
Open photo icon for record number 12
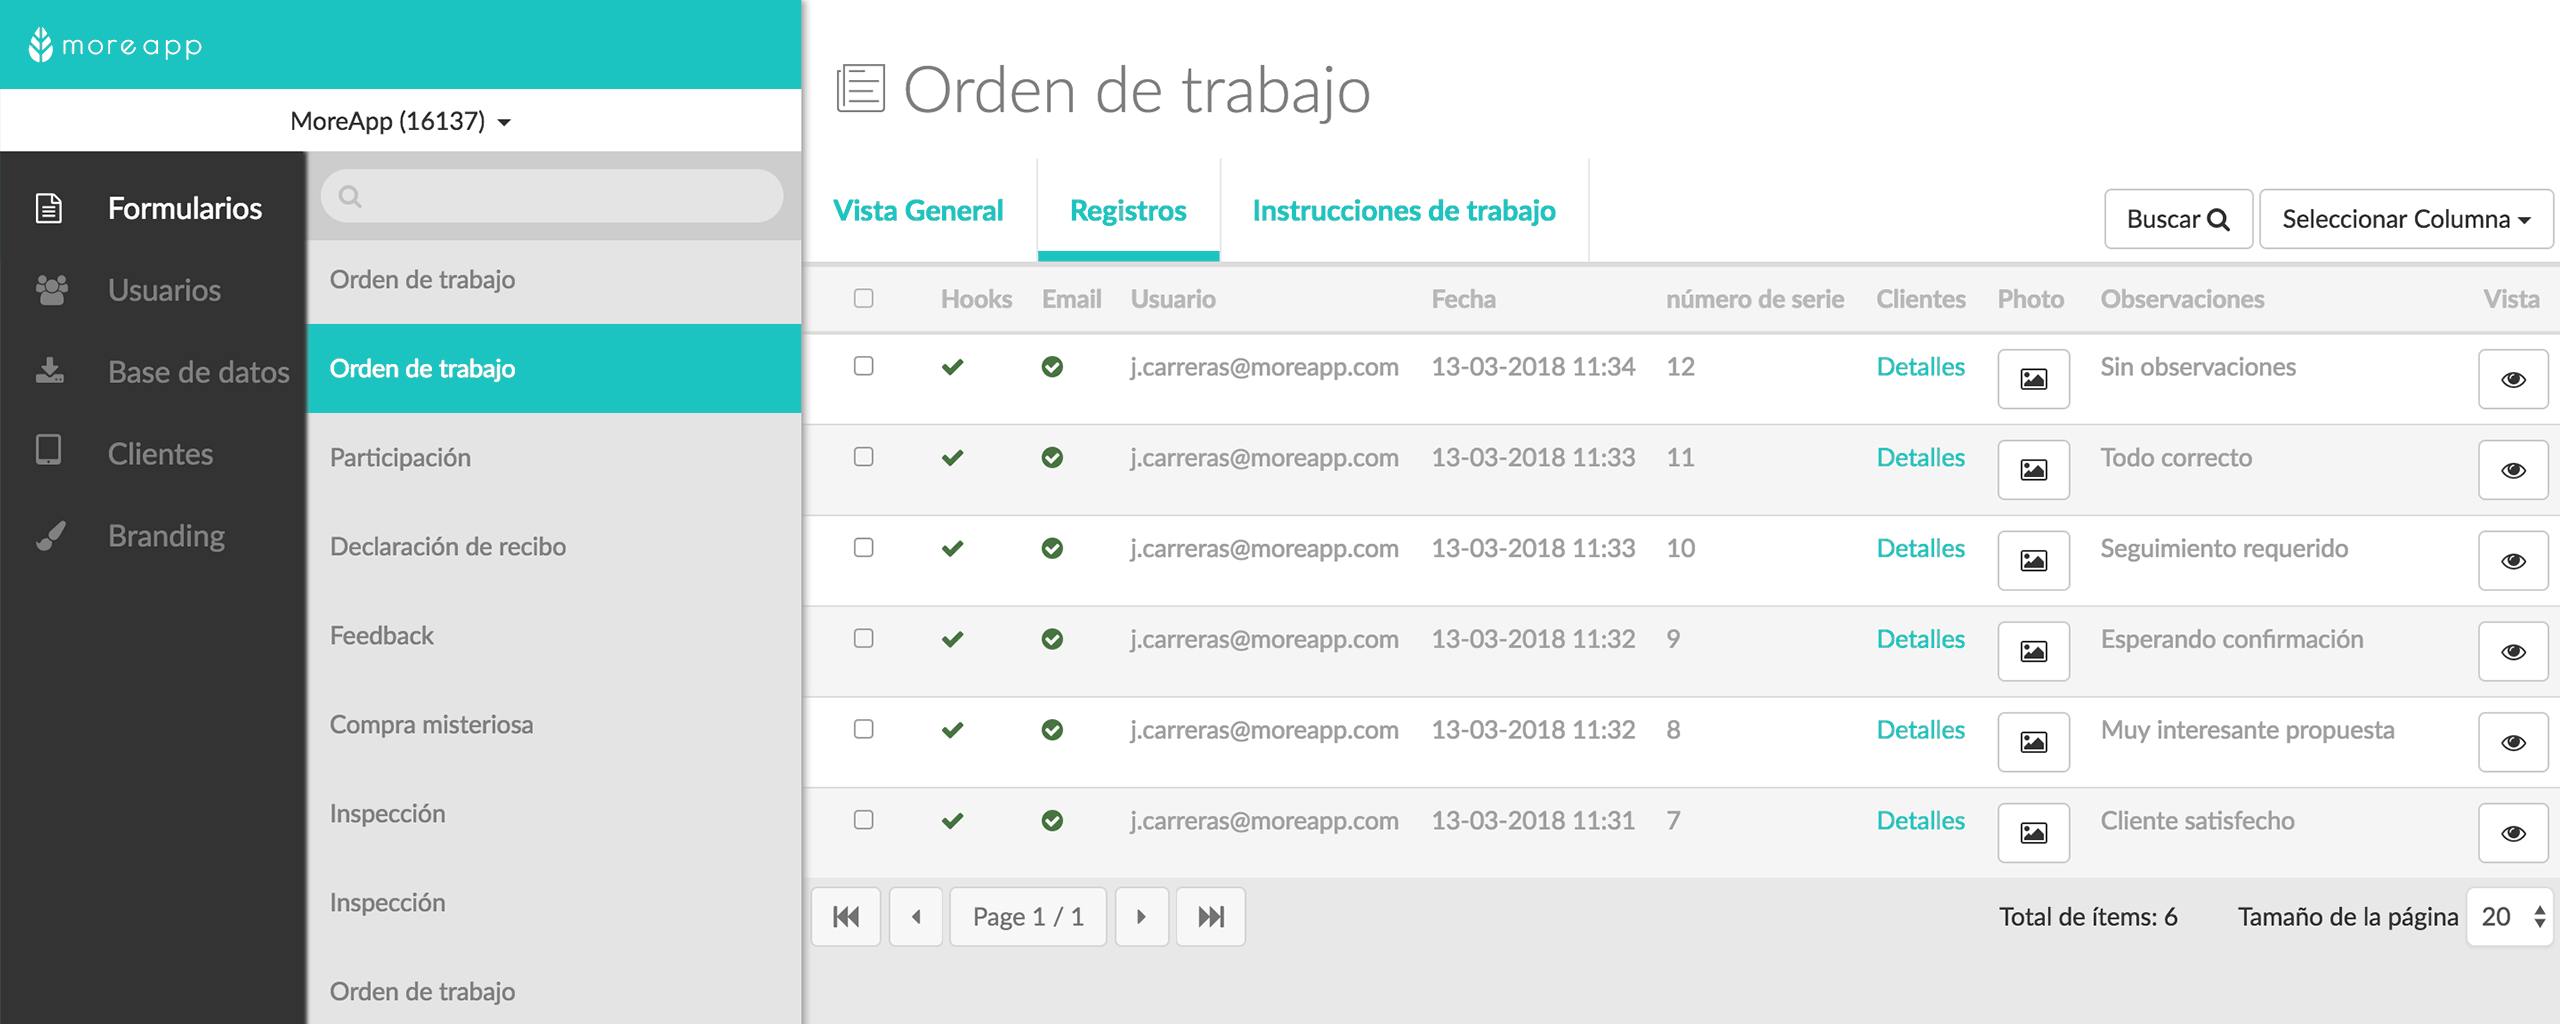2033,379
